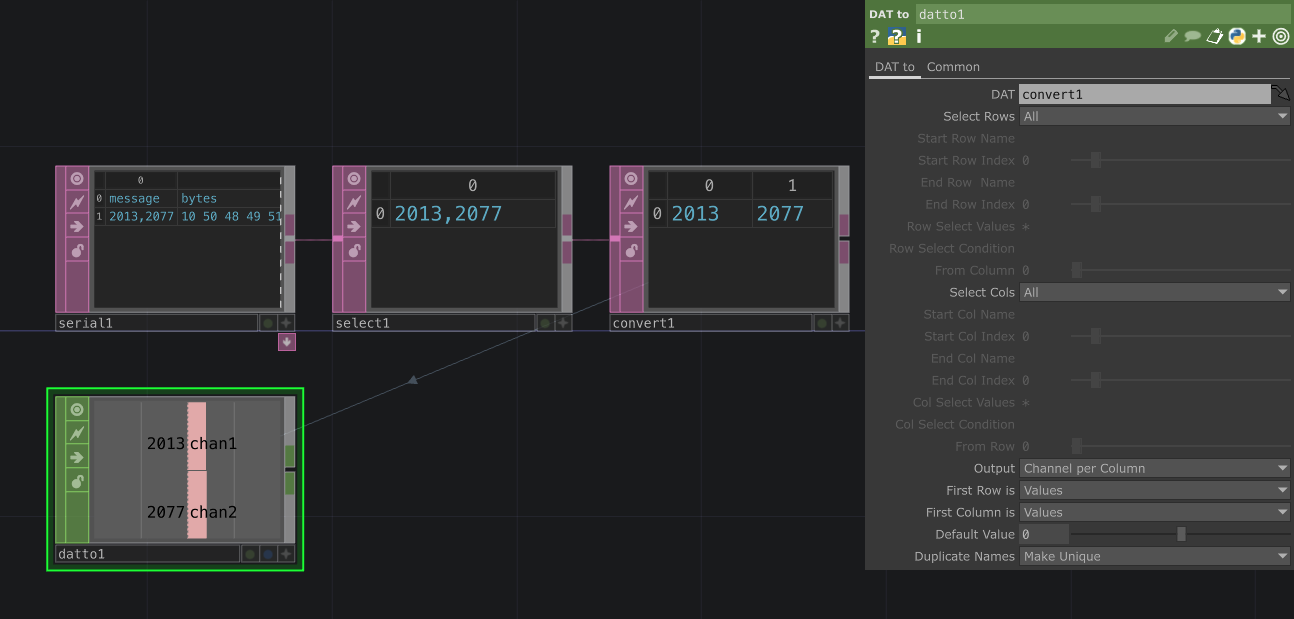Screen dimensions: 1294x619
Task: Open operator help question mark icon
Action: (875, 37)
